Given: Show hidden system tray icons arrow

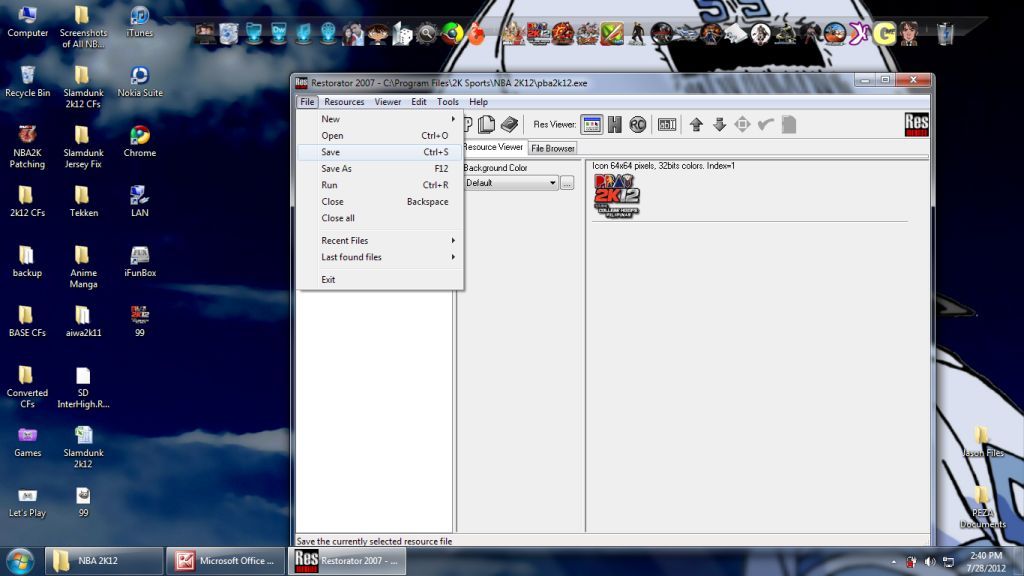Looking at the screenshot, I should [893, 562].
